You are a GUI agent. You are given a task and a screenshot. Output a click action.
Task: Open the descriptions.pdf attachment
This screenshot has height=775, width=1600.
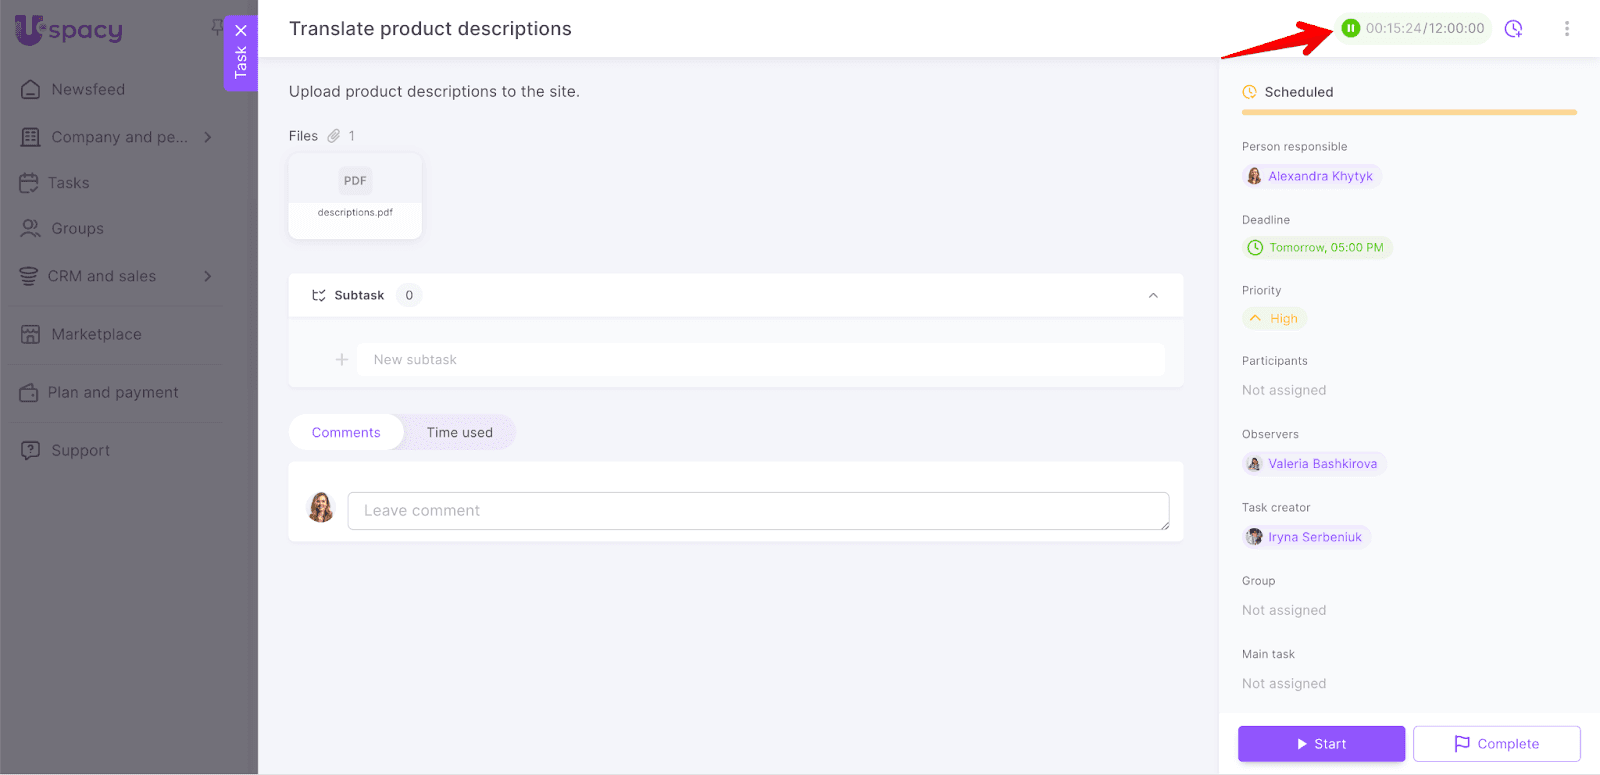355,195
